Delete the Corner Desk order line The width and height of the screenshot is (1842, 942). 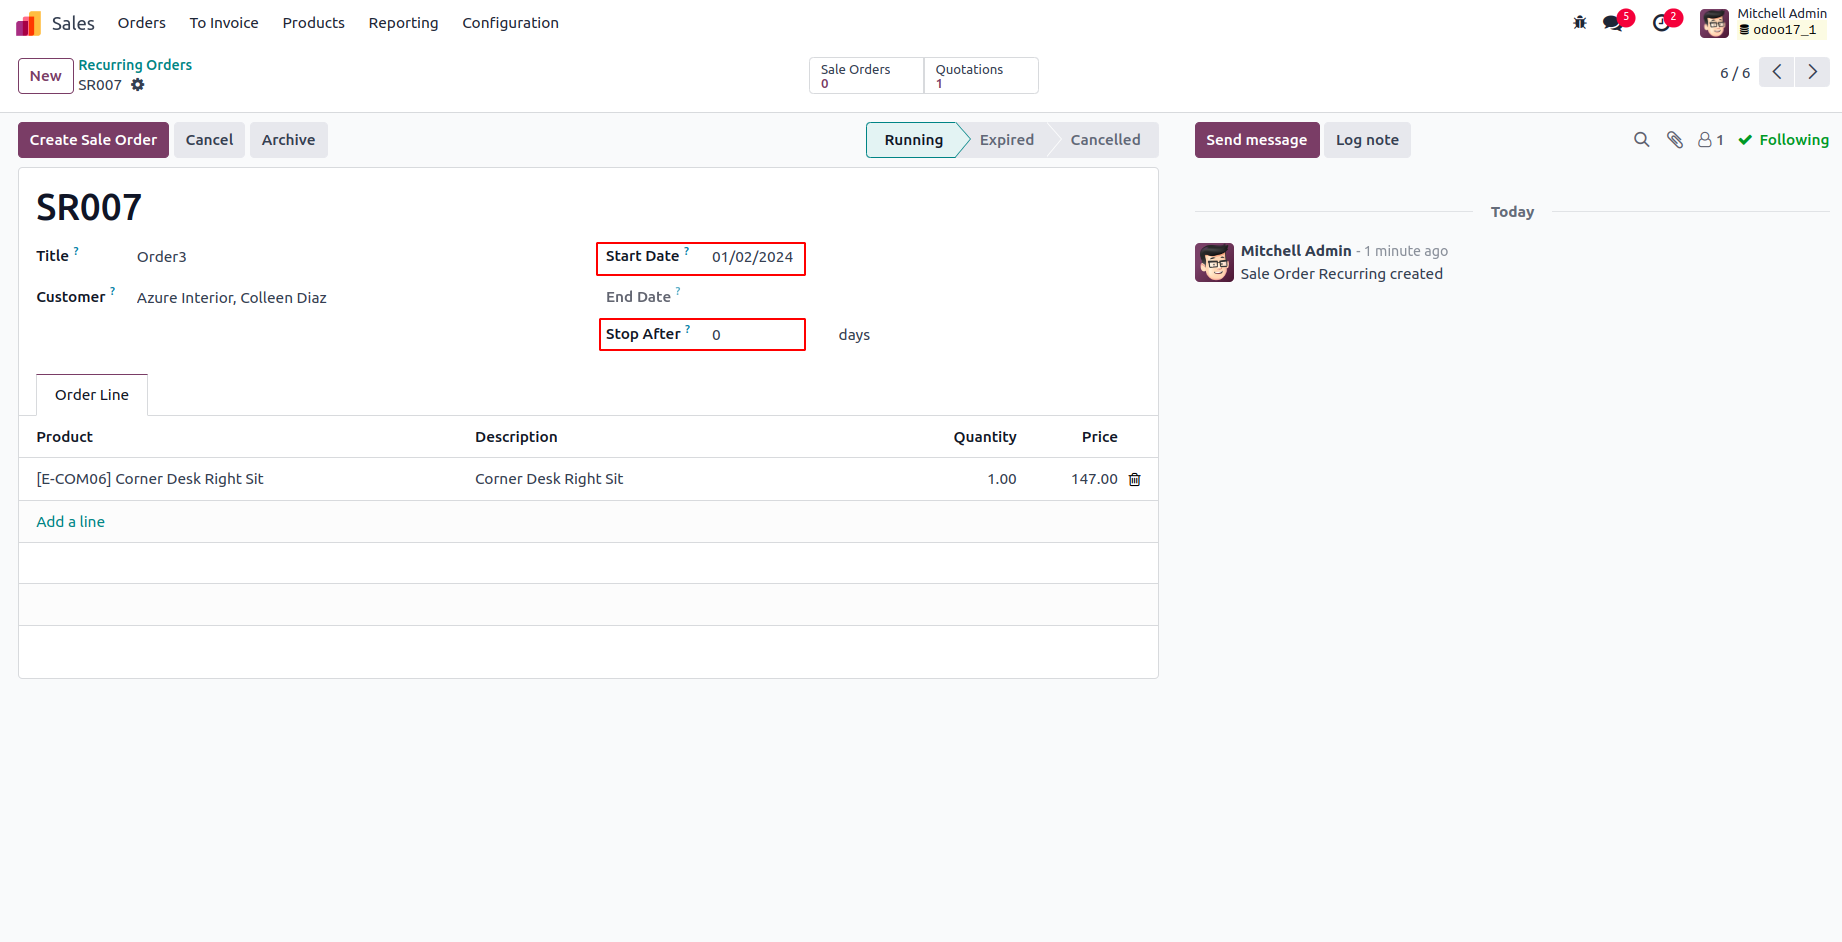1134,480
